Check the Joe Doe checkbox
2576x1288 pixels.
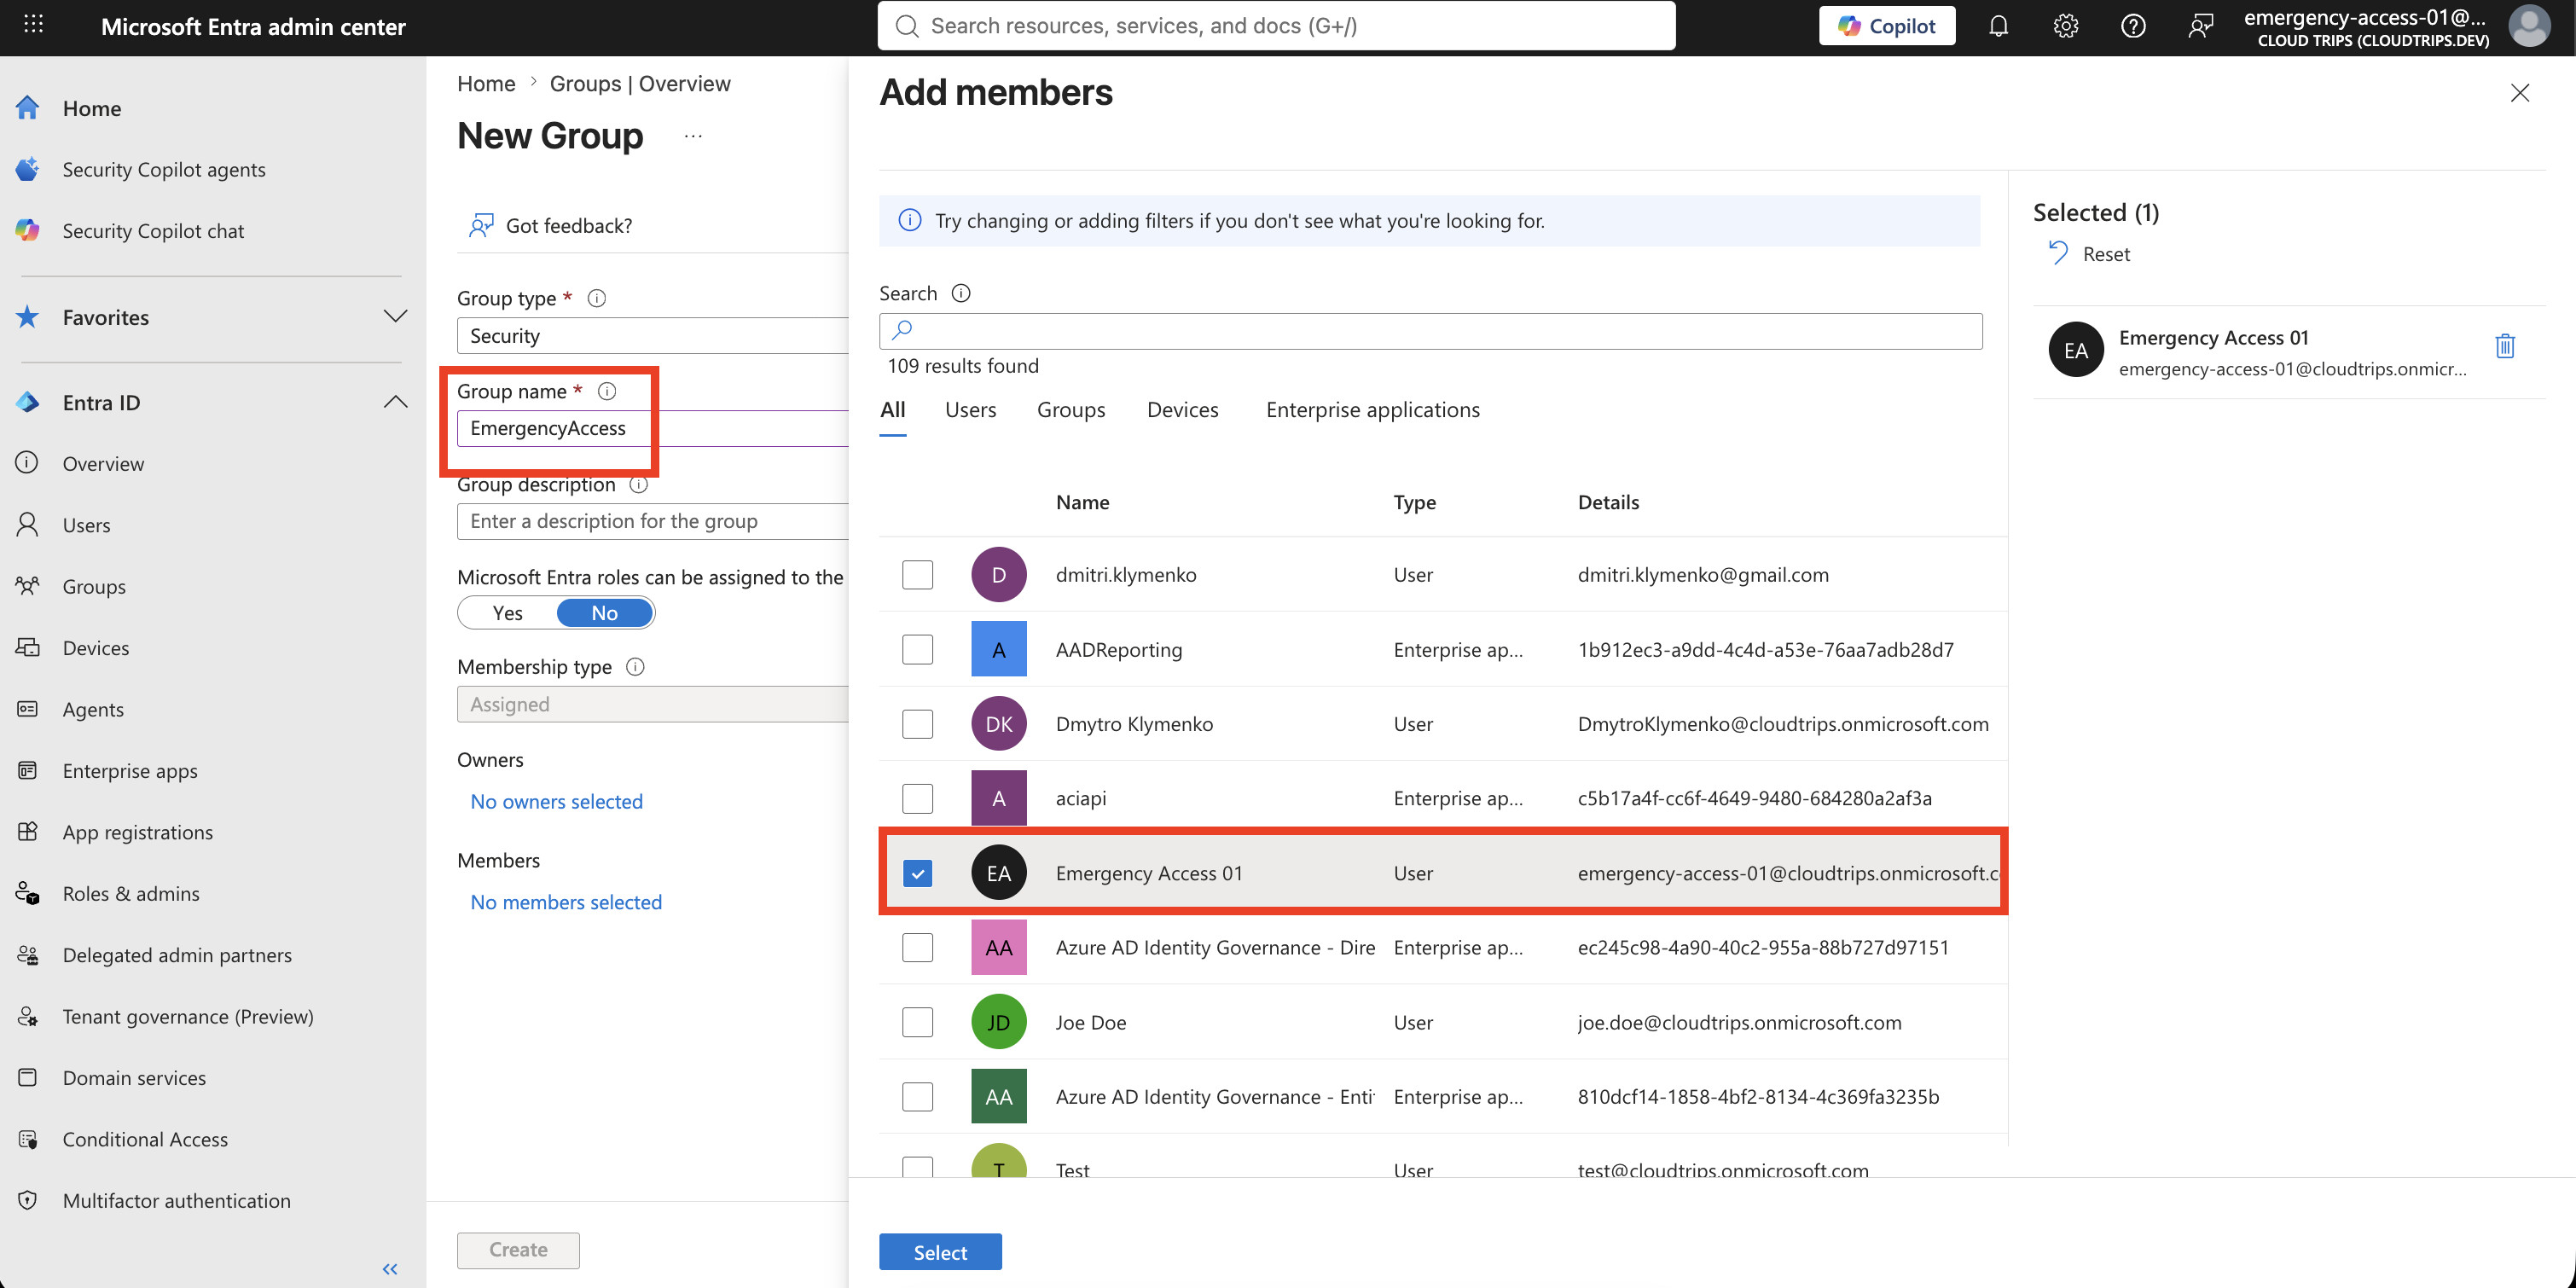click(x=917, y=1022)
